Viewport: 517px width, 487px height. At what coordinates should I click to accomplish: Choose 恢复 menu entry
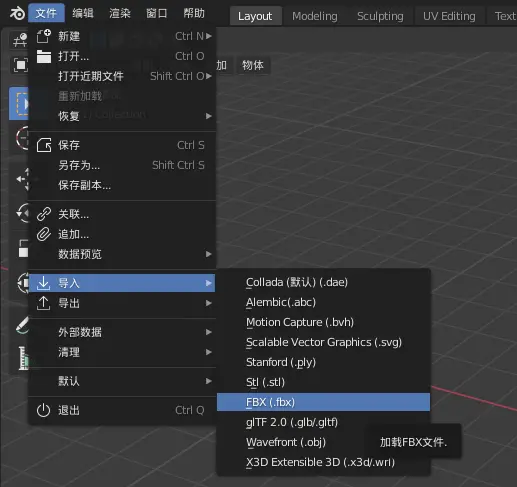click(x=122, y=116)
